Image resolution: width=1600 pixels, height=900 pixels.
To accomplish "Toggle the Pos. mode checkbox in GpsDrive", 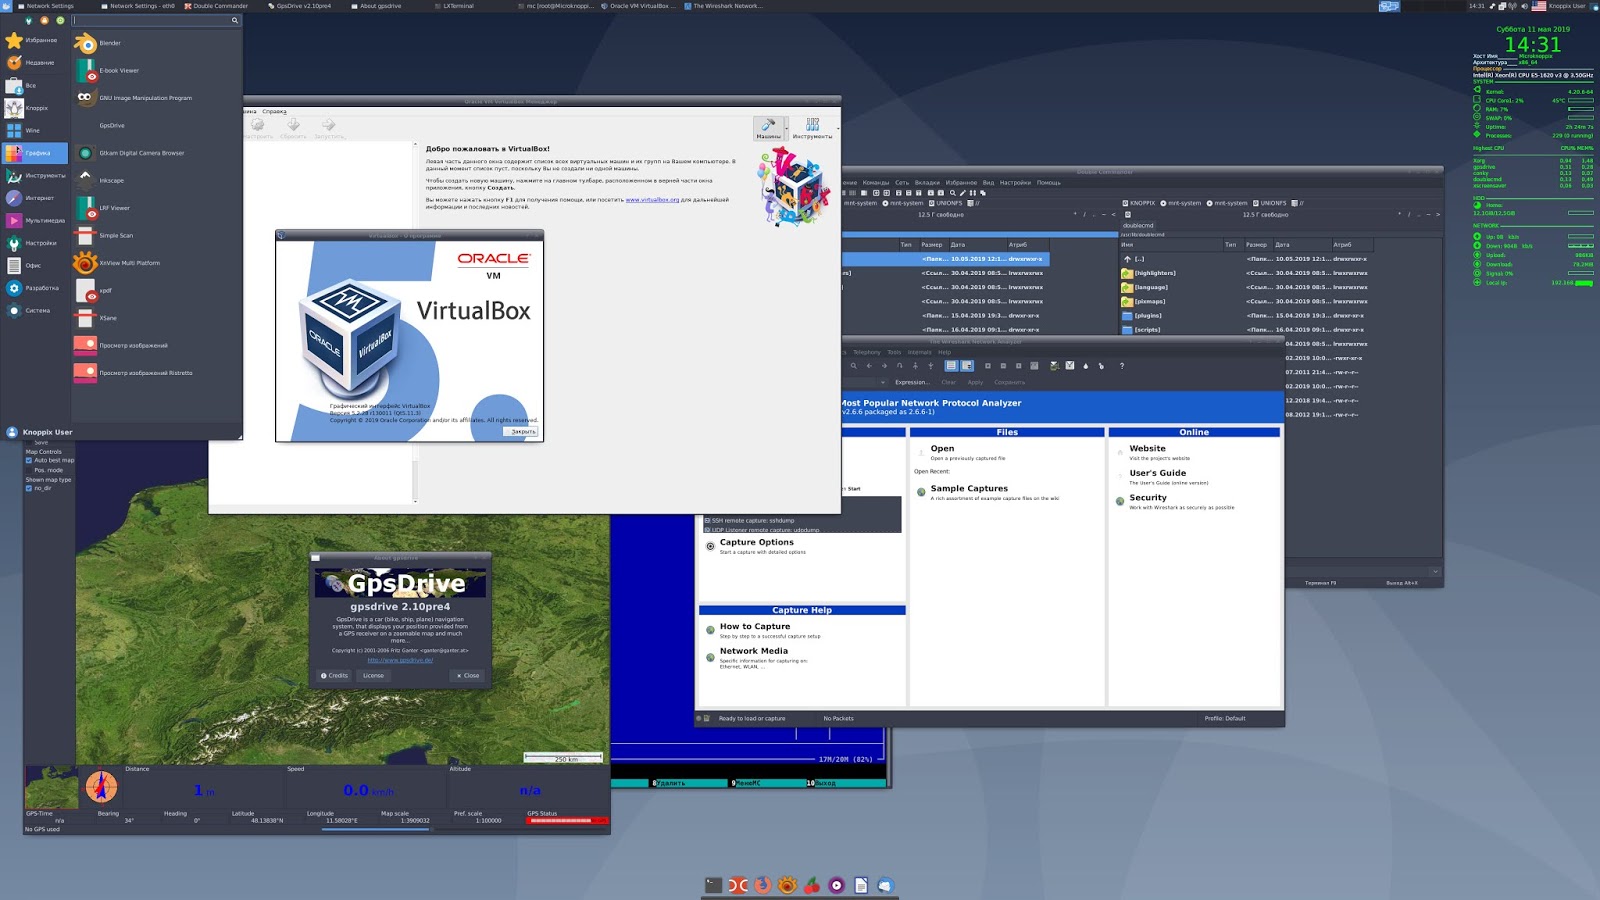I will [29, 470].
